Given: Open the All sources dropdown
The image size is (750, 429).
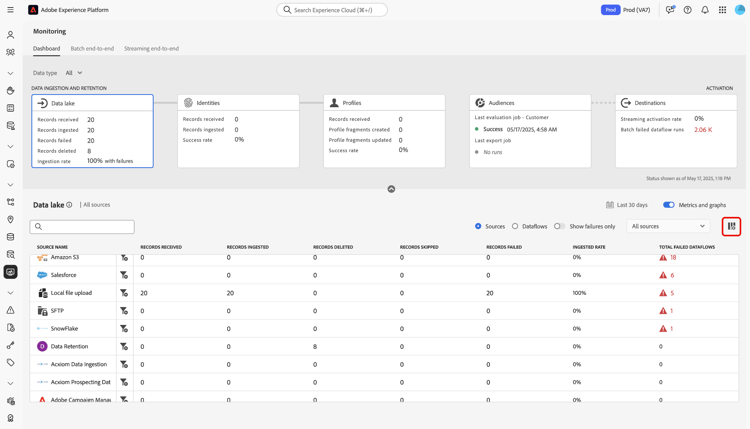Looking at the screenshot, I should 668,227.
